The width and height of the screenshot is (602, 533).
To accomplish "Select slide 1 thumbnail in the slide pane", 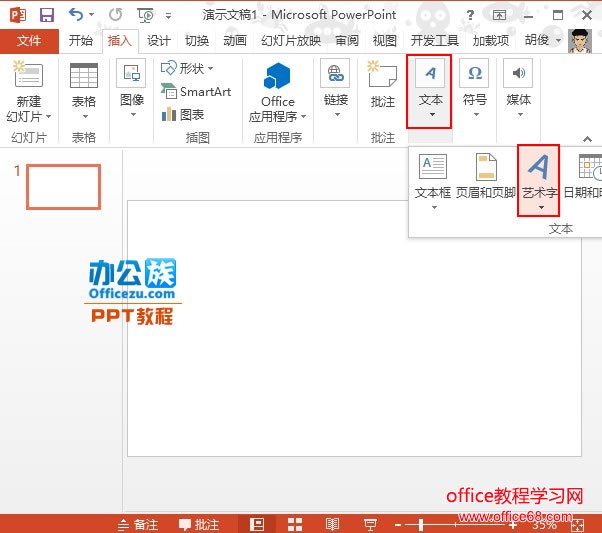I will click(64, 187).
